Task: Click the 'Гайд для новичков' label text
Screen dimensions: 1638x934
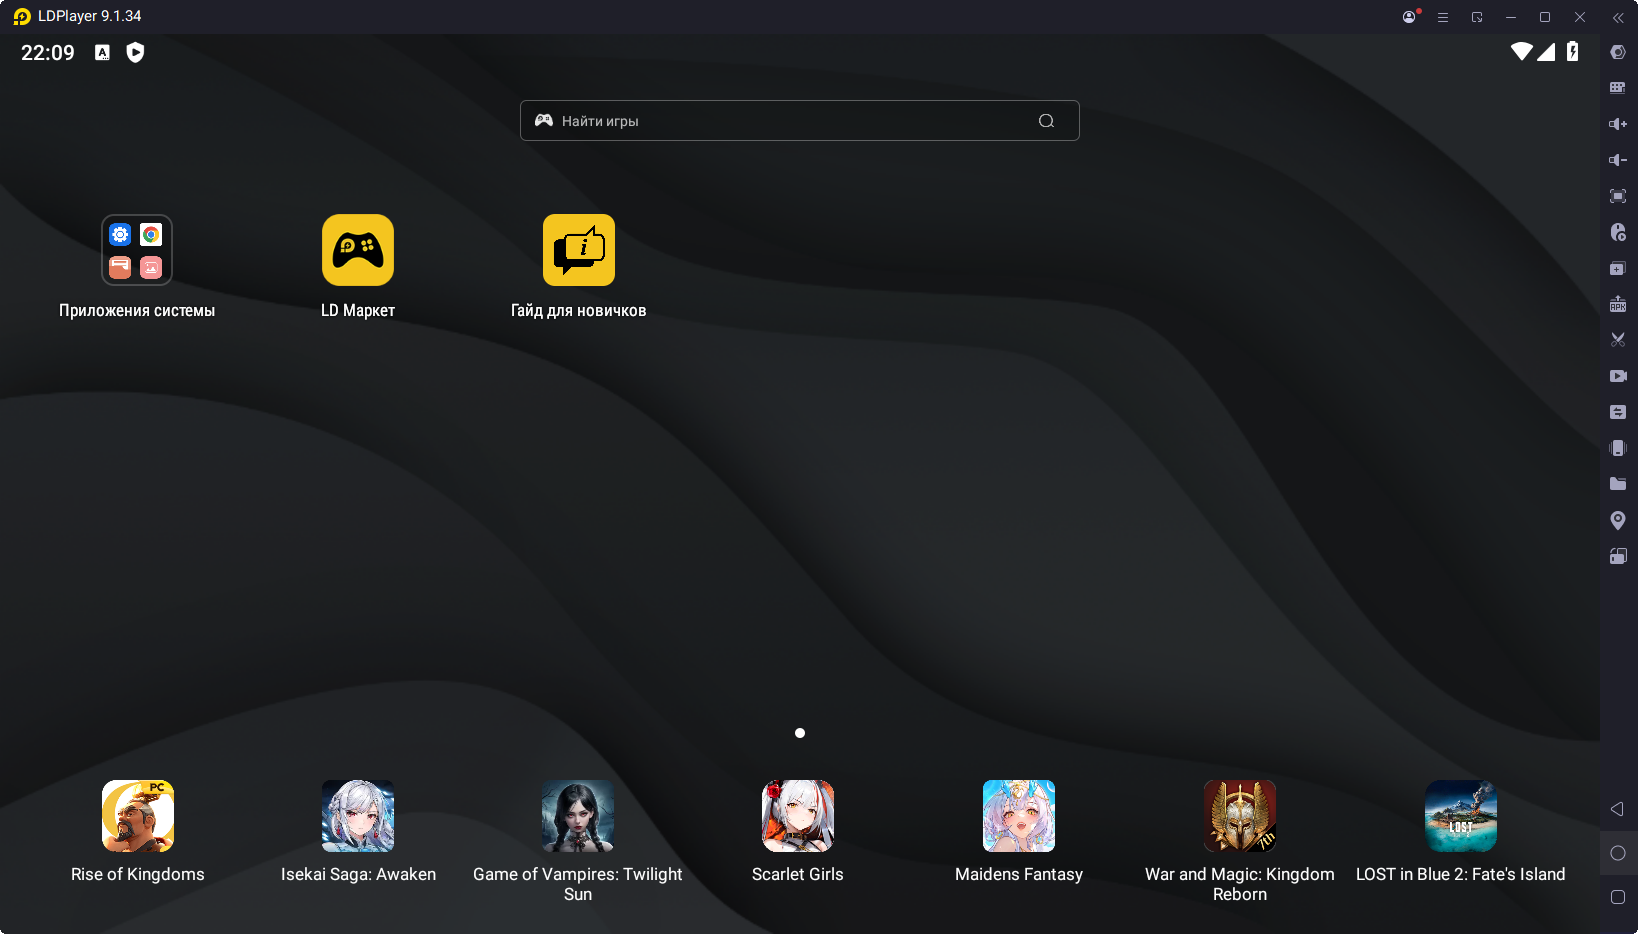Action: pyautogui.click(x=579, y=311)
